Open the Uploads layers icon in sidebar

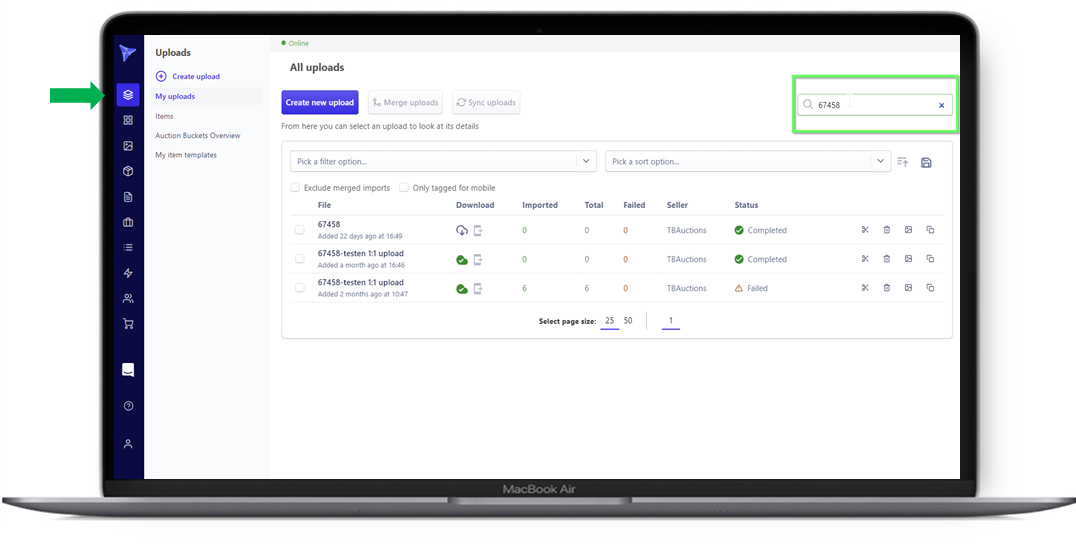[128, 95]
